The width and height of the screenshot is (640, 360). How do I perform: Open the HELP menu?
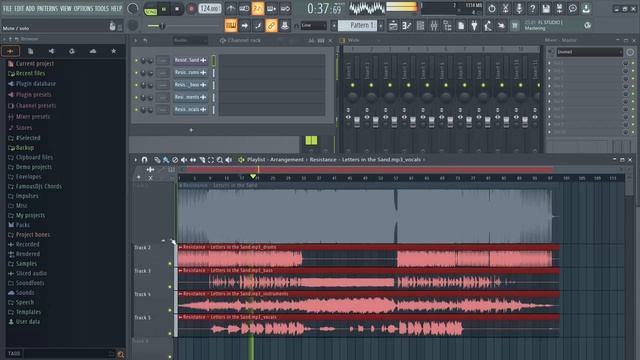click(x=116, y=9)
